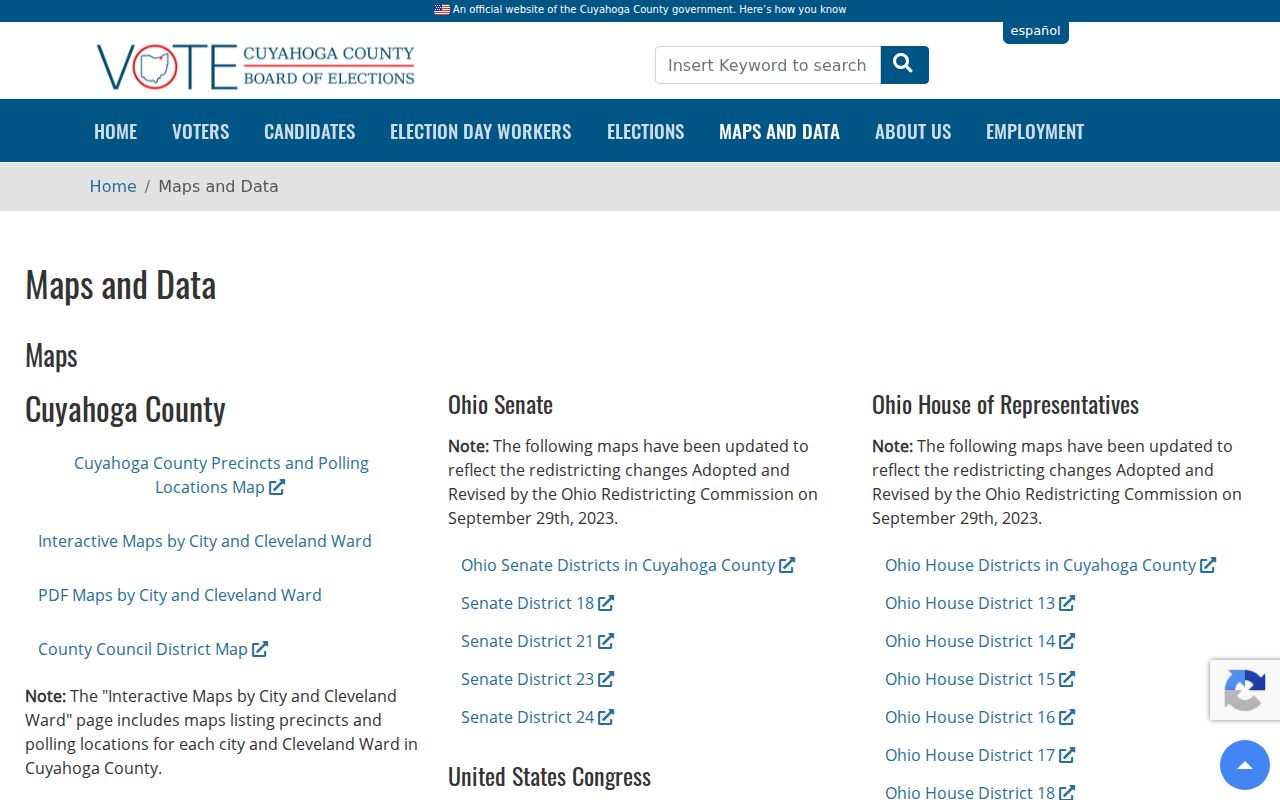Click the magnifying glass search button

pos(904,65)
